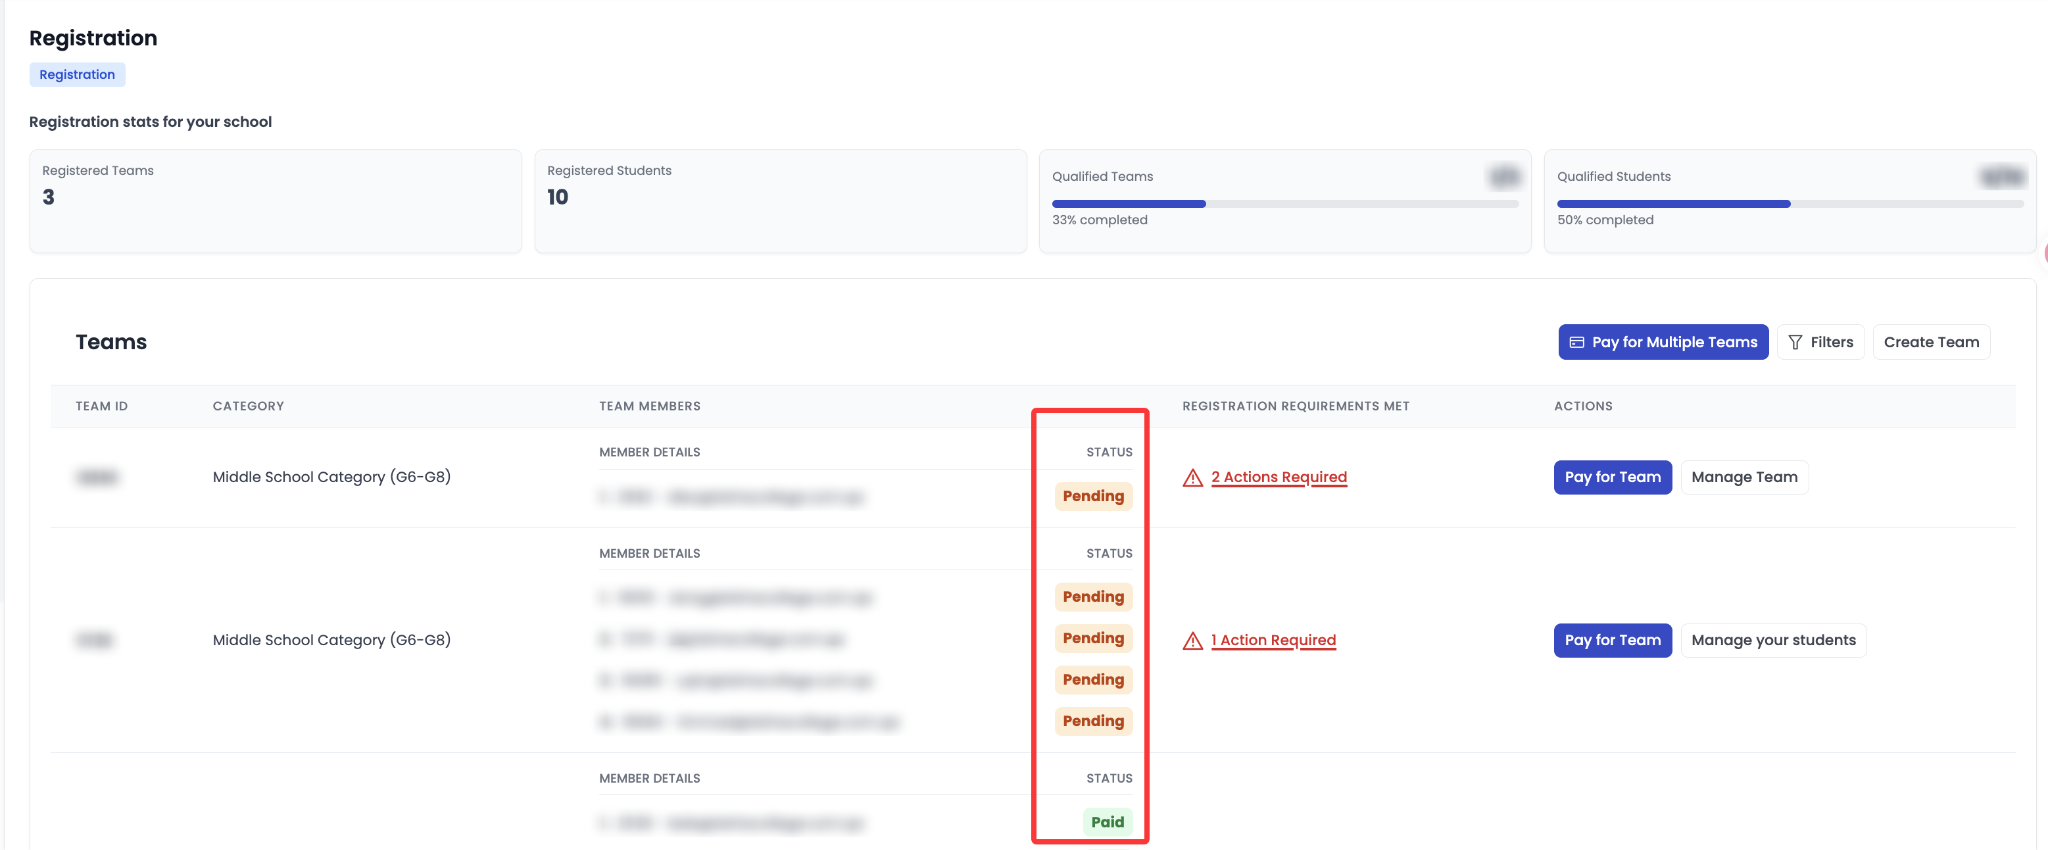
Task: Select the Registration breadcrumb tag
Action: pos(77,74)
